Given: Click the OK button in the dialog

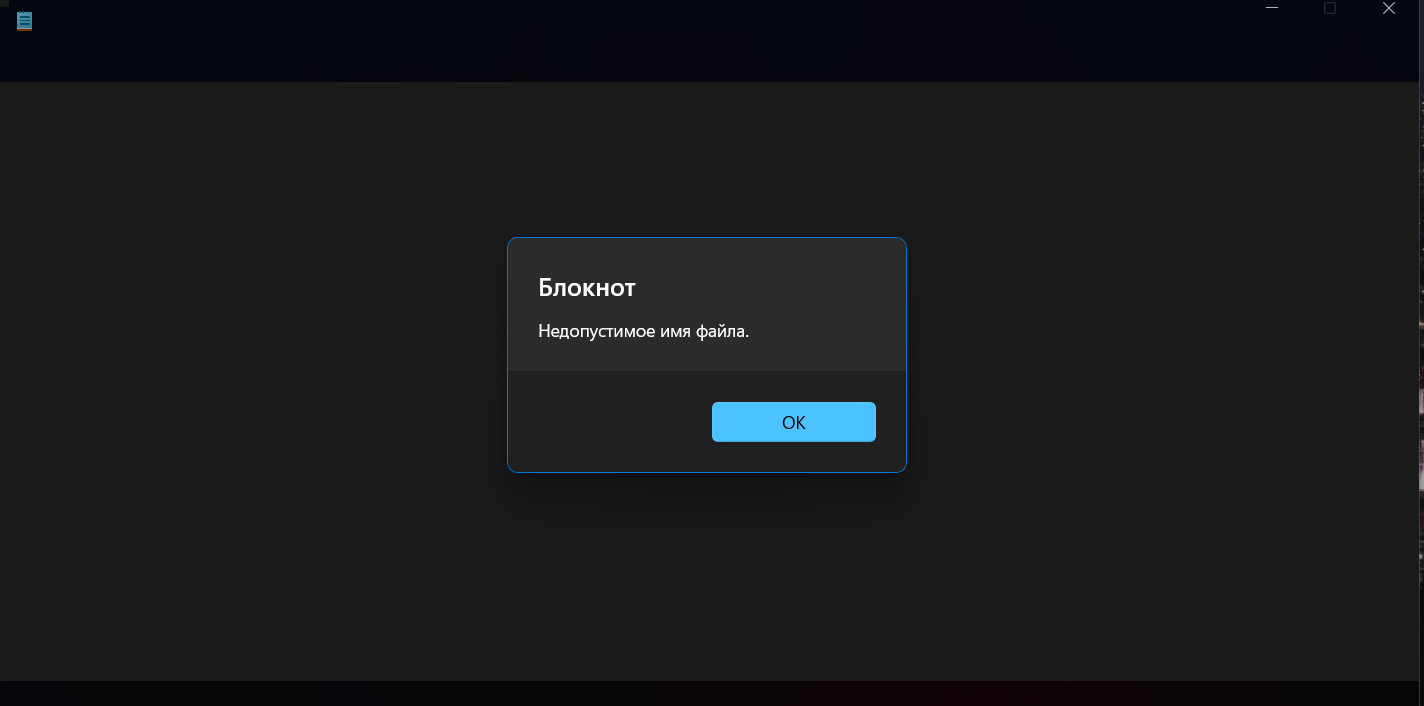Looking at the screenshot, I should [793, 422].
